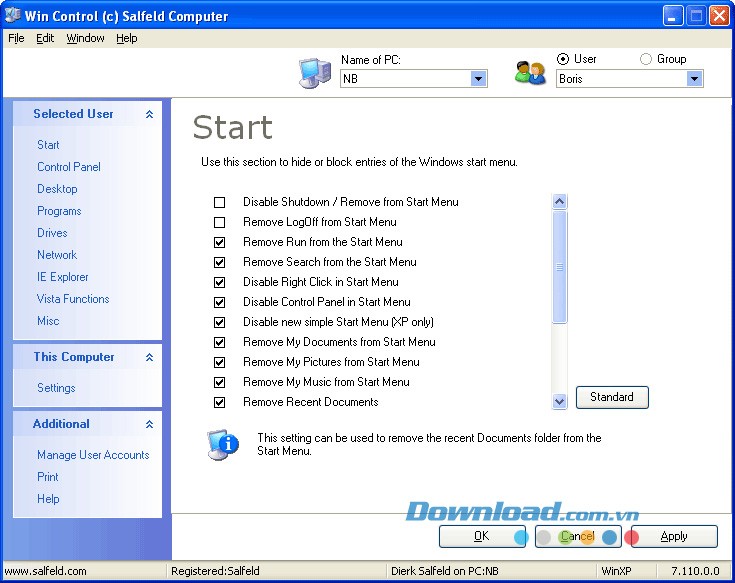Select the Group radio button
This screenshot has width=735, height=583.
tap(645, 59)
